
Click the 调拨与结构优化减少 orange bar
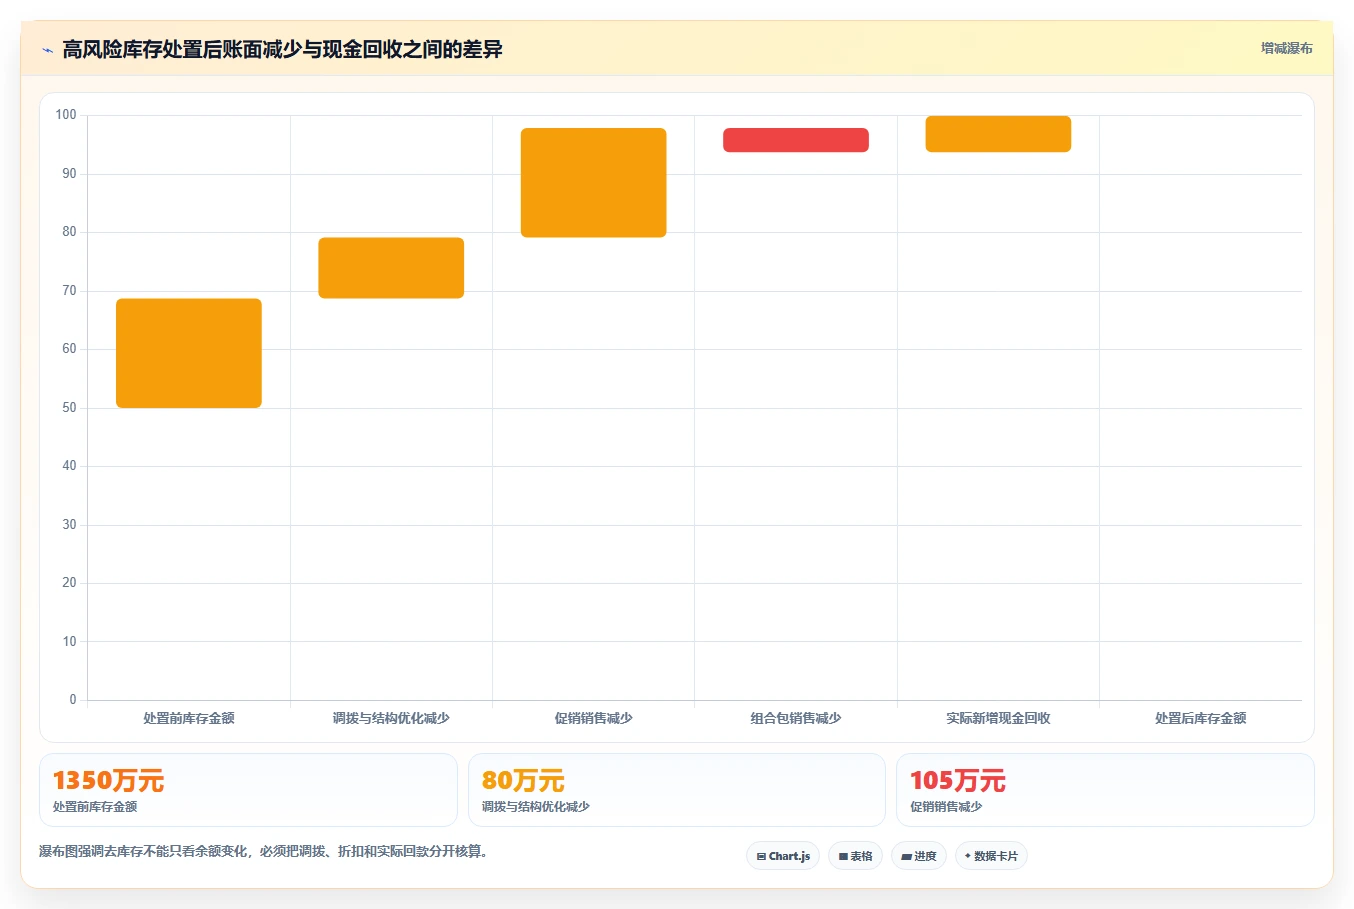(391, 268)
